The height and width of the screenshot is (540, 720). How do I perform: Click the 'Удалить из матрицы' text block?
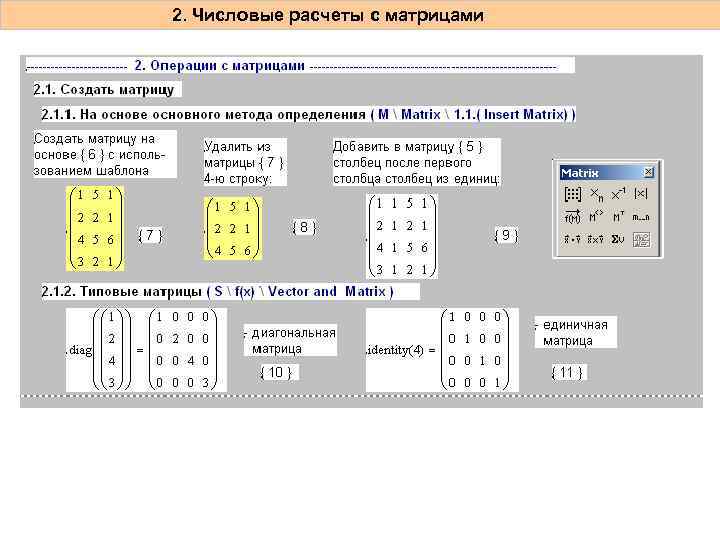click(244, 162)
